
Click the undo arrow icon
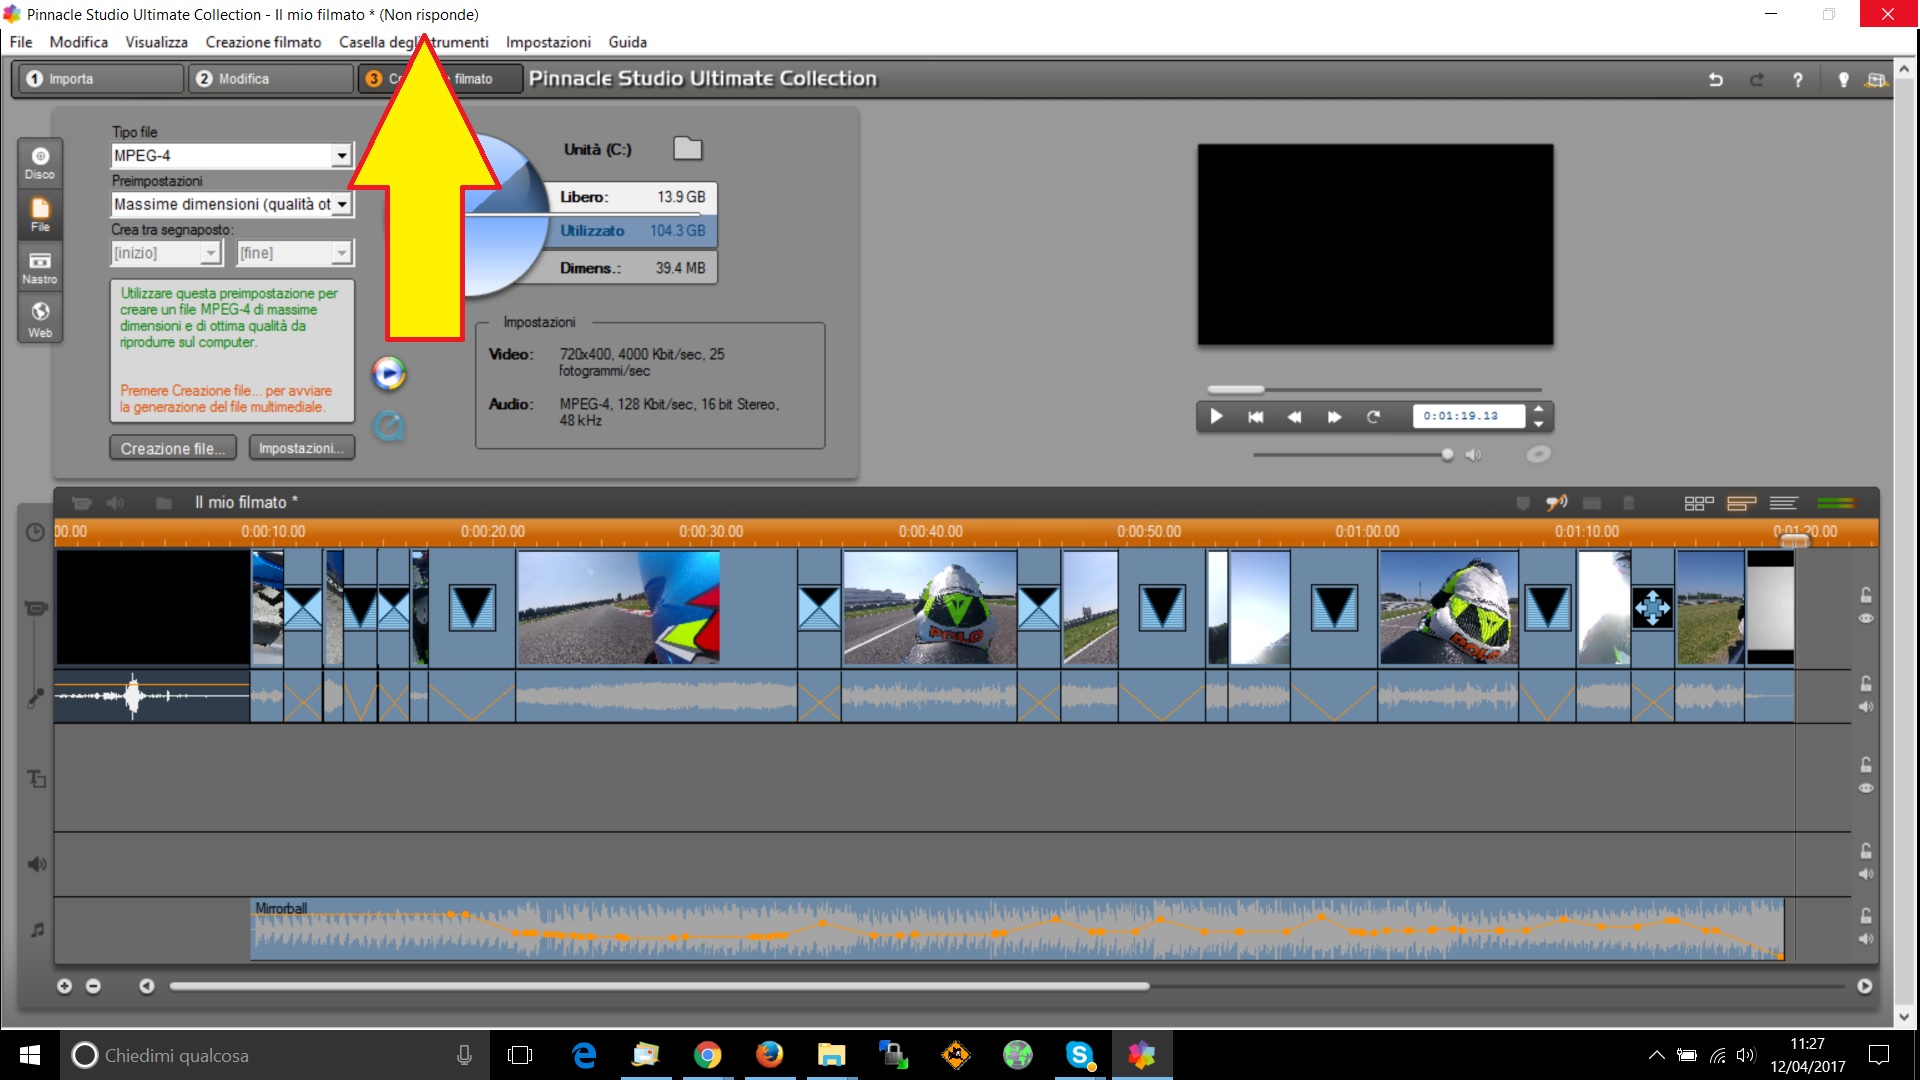pyautogui.click(x=1716, y=79)
